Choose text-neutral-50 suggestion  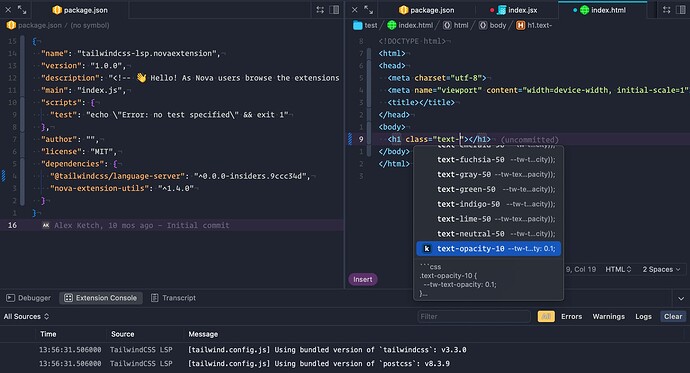(x=488, y=234)
